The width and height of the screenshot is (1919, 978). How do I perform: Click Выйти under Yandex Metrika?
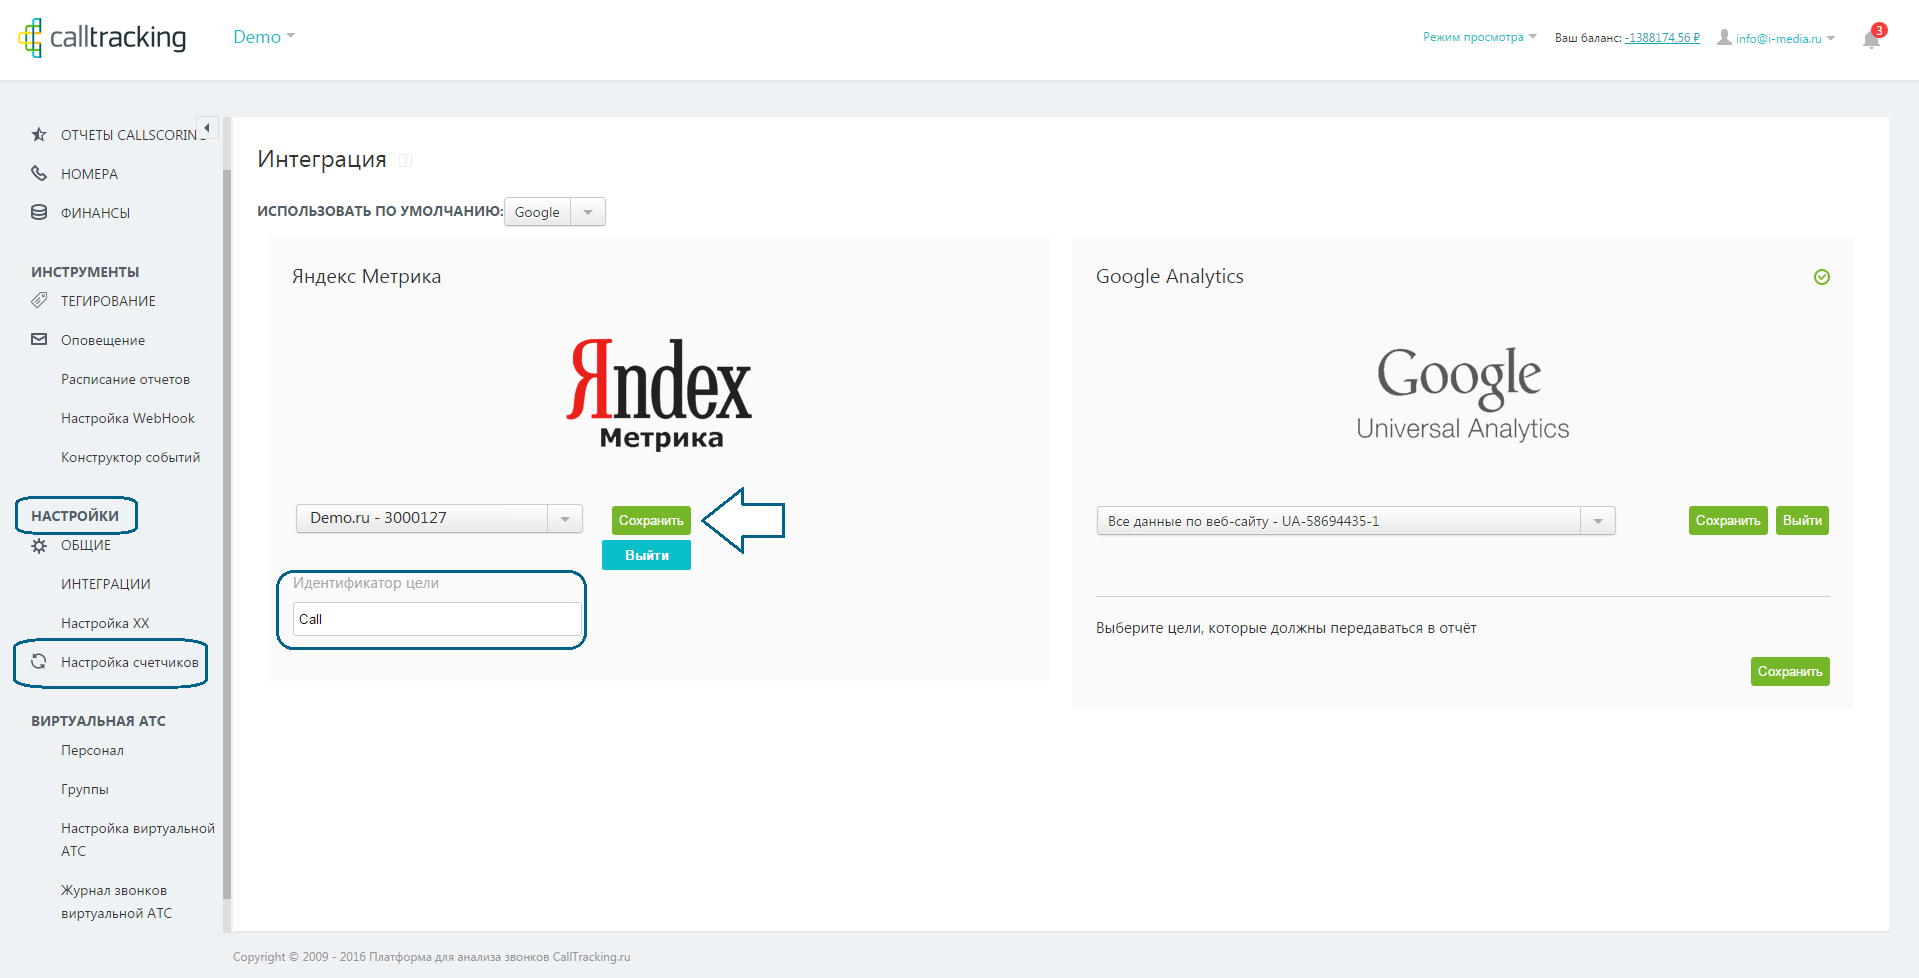point(646,555)
